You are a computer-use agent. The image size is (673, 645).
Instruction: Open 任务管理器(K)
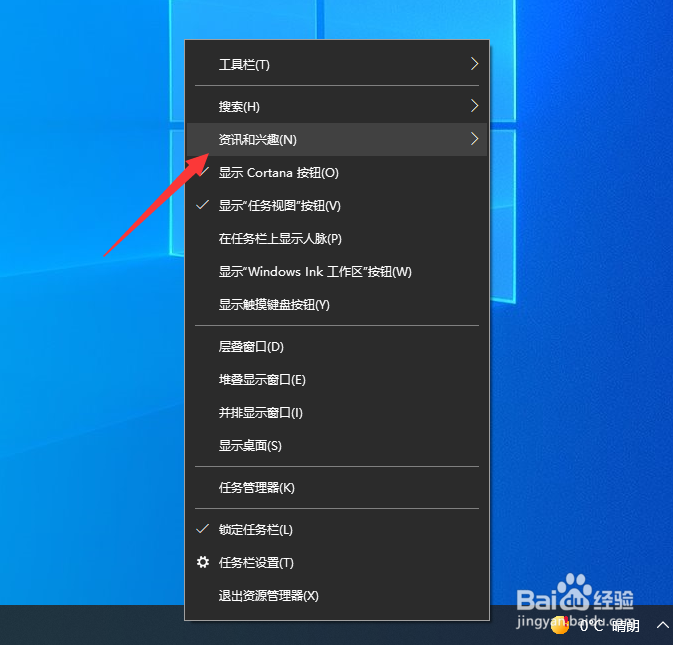click(x=336, y=488)
